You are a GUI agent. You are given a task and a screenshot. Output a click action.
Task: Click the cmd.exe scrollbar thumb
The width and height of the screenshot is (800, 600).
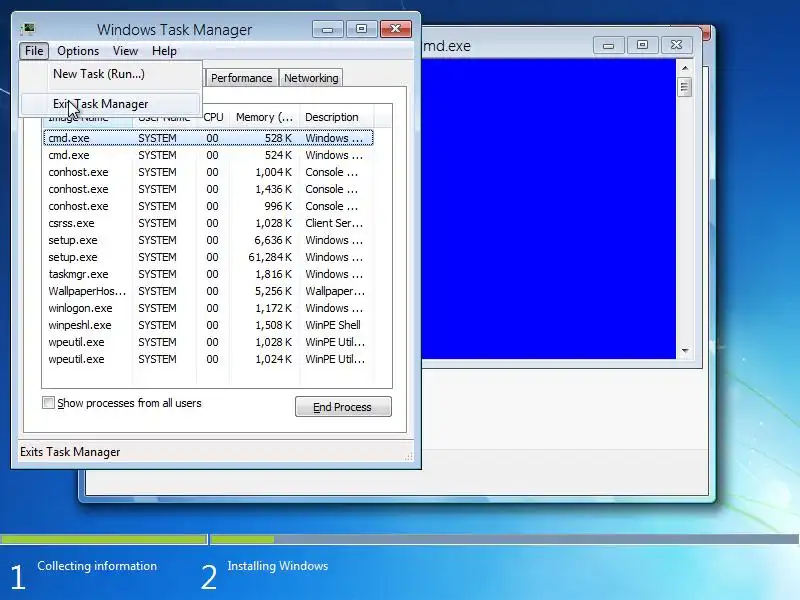point(684,87)
